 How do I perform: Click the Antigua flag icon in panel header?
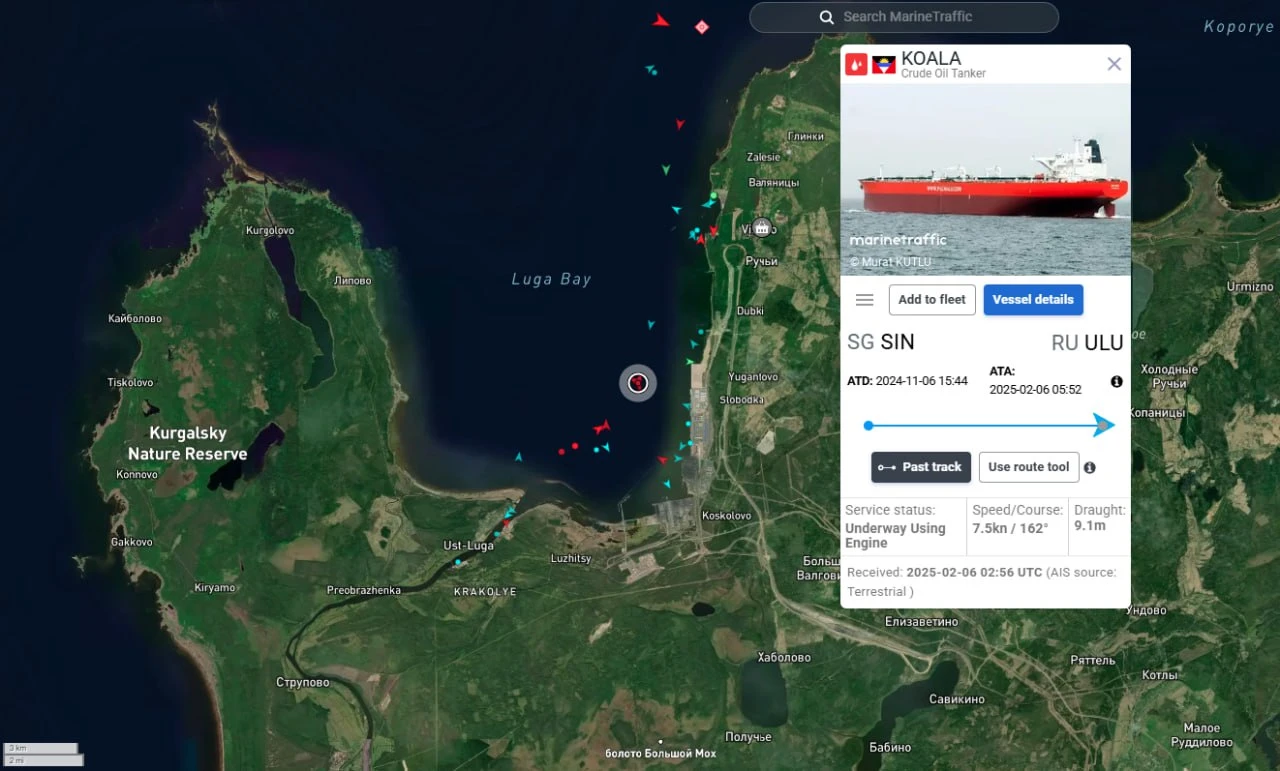click(883, 65)
